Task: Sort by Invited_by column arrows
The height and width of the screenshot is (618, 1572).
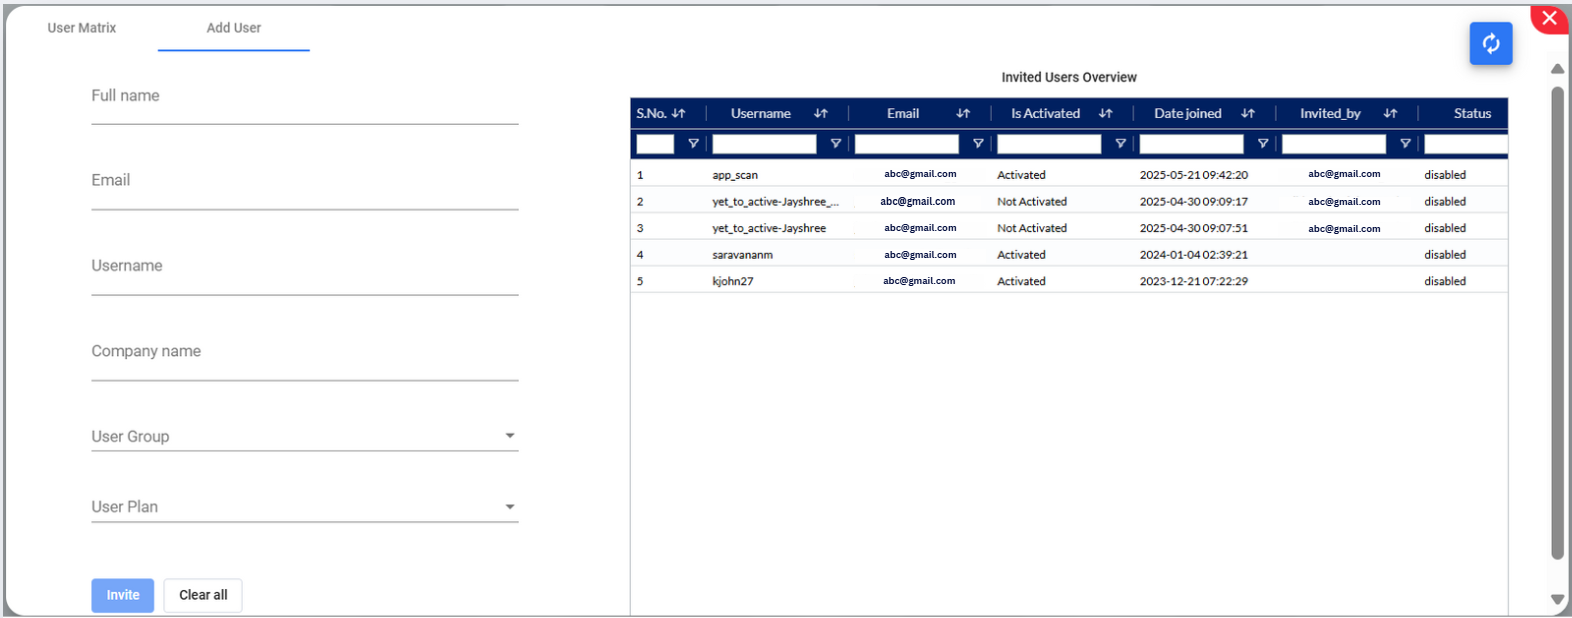Action: click(x=1390, y=114)
